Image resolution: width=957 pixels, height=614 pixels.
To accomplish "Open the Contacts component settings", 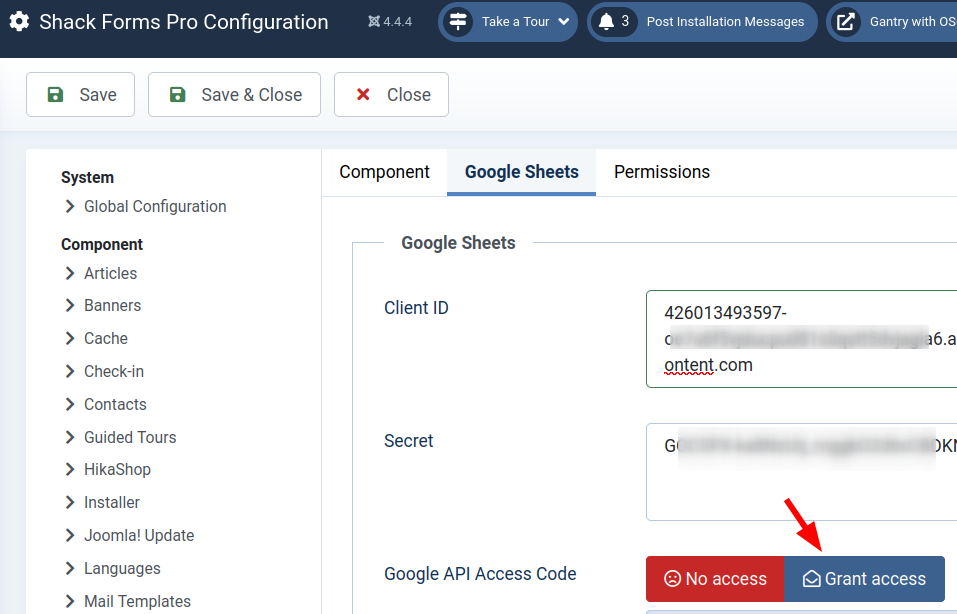I will point(115,404).
